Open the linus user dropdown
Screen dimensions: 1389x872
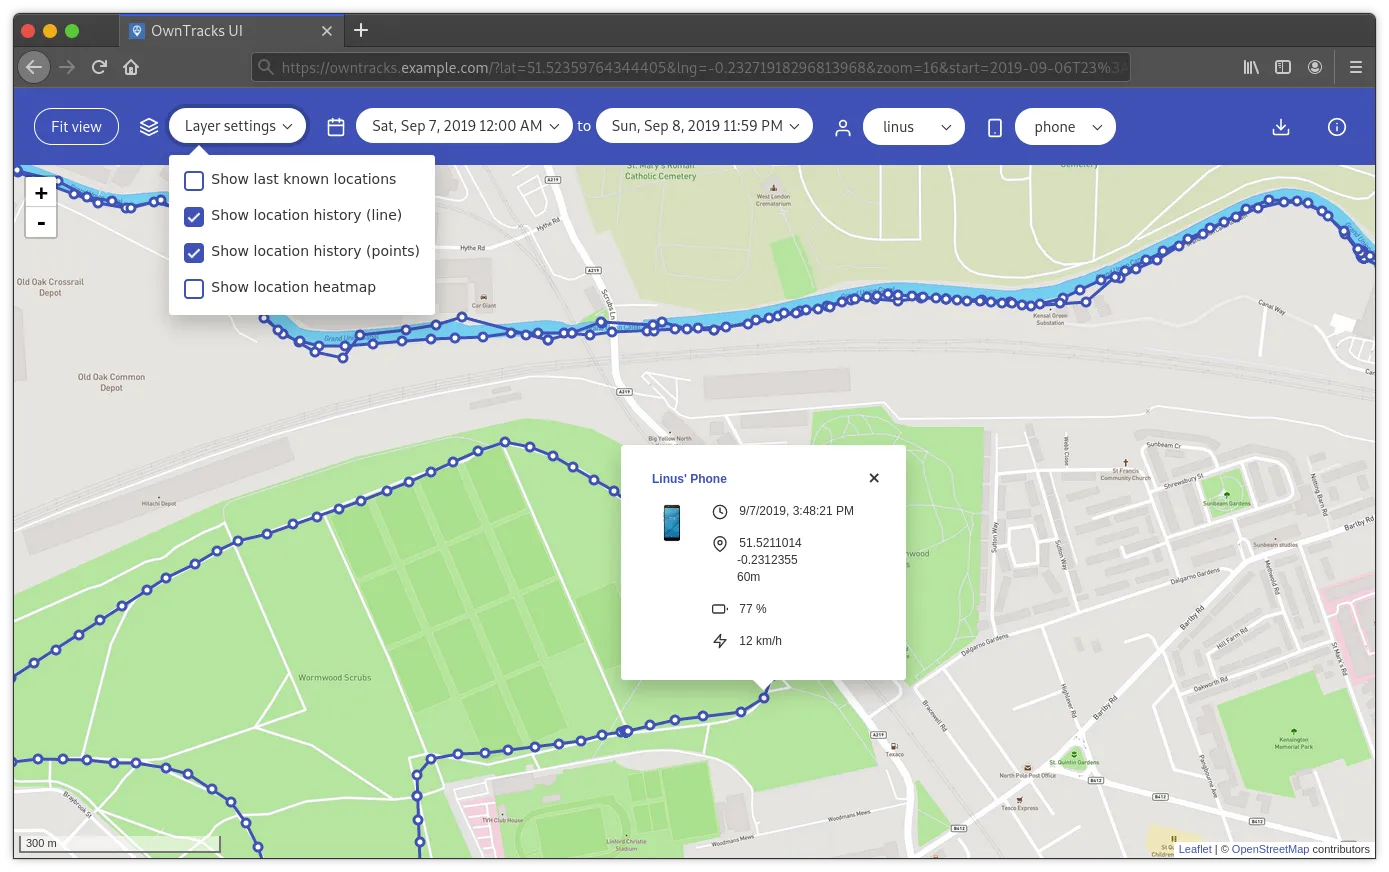point(913,126)
